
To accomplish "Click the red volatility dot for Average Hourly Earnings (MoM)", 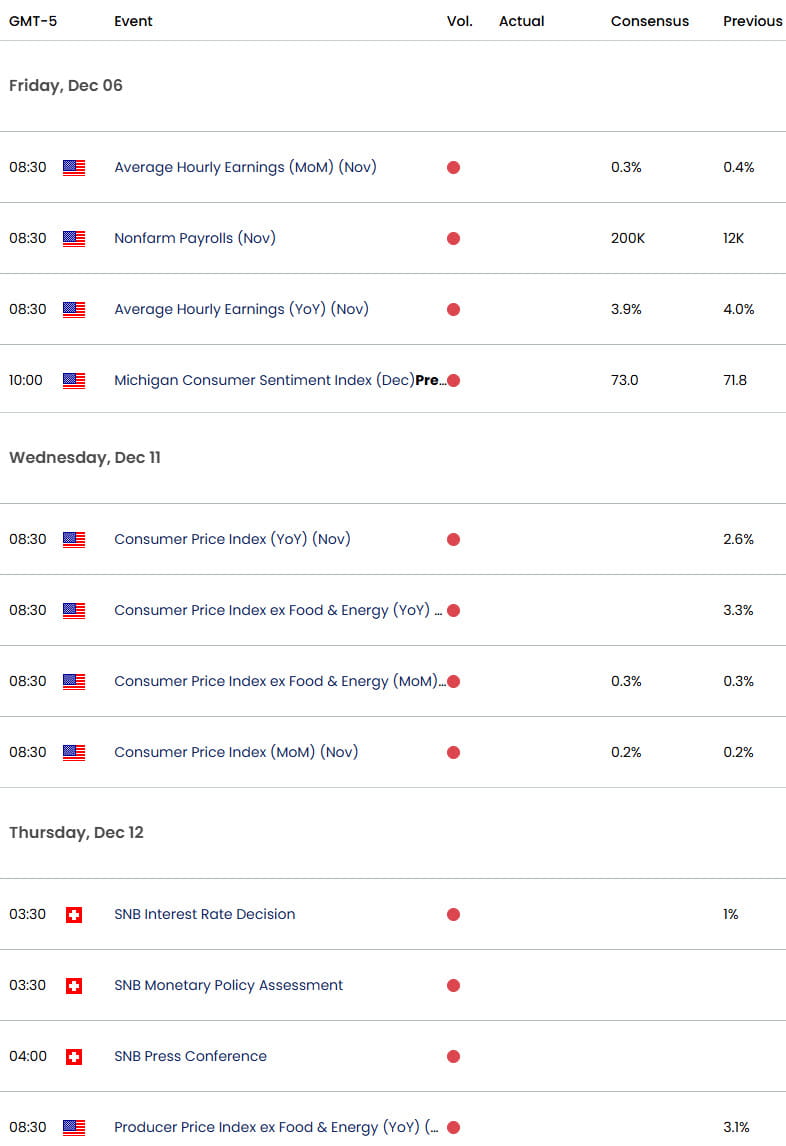I will (x=453, y=168).
